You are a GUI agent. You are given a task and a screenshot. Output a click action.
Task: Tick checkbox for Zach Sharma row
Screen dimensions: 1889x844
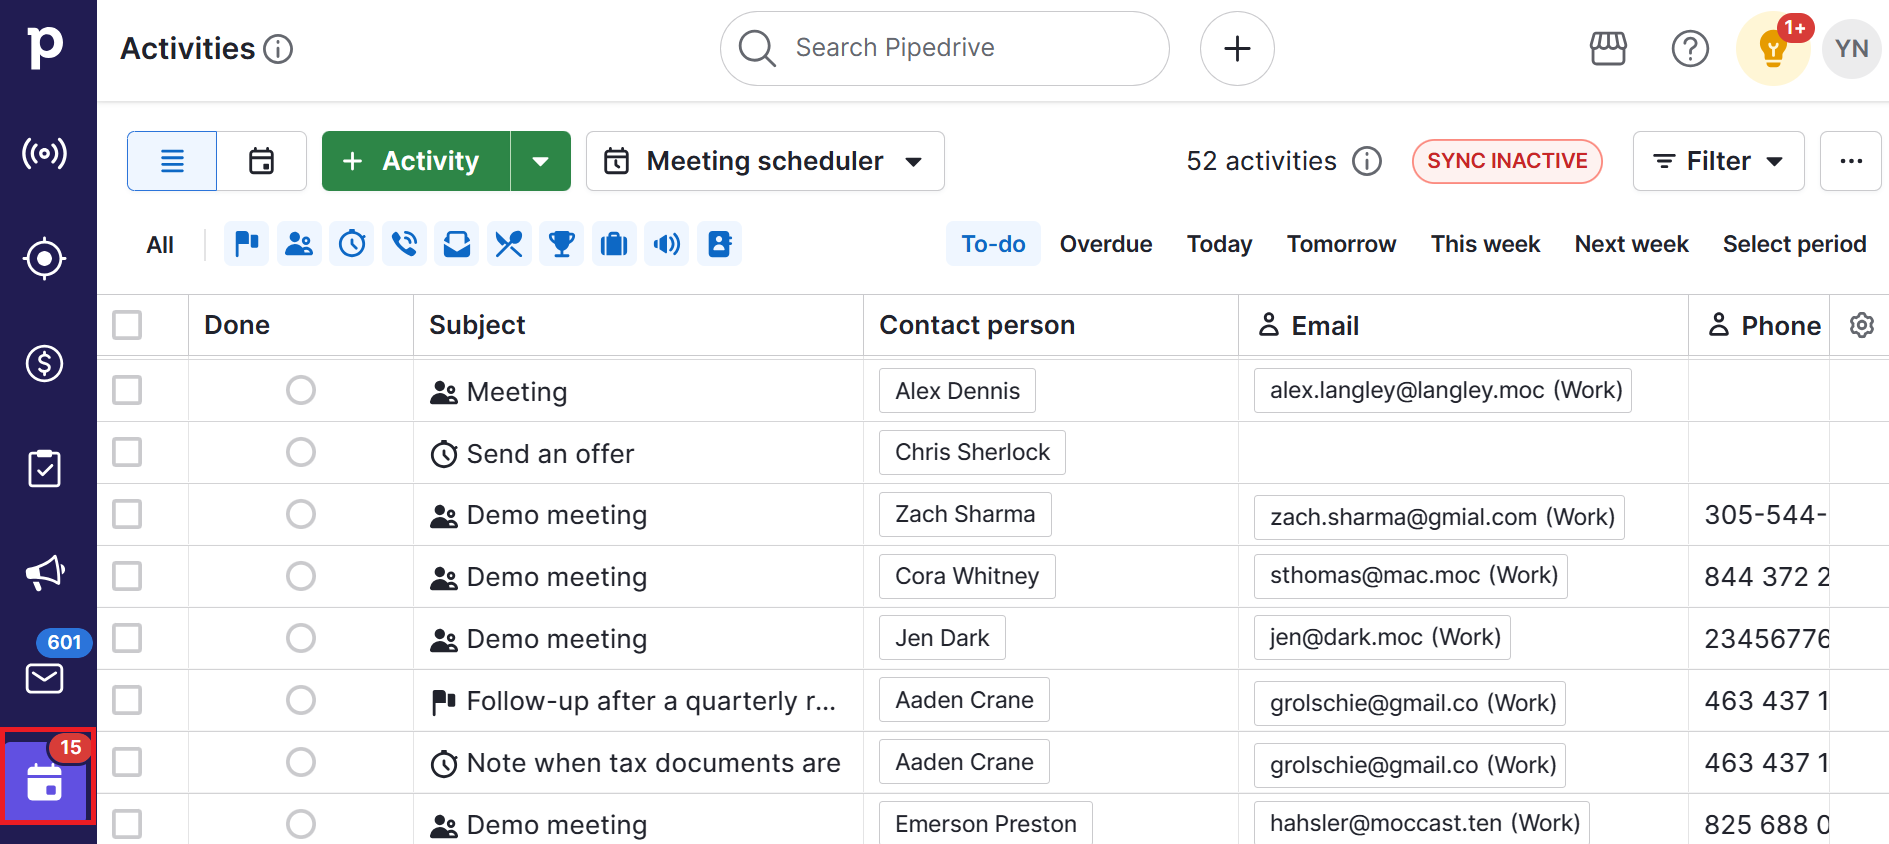127,514
